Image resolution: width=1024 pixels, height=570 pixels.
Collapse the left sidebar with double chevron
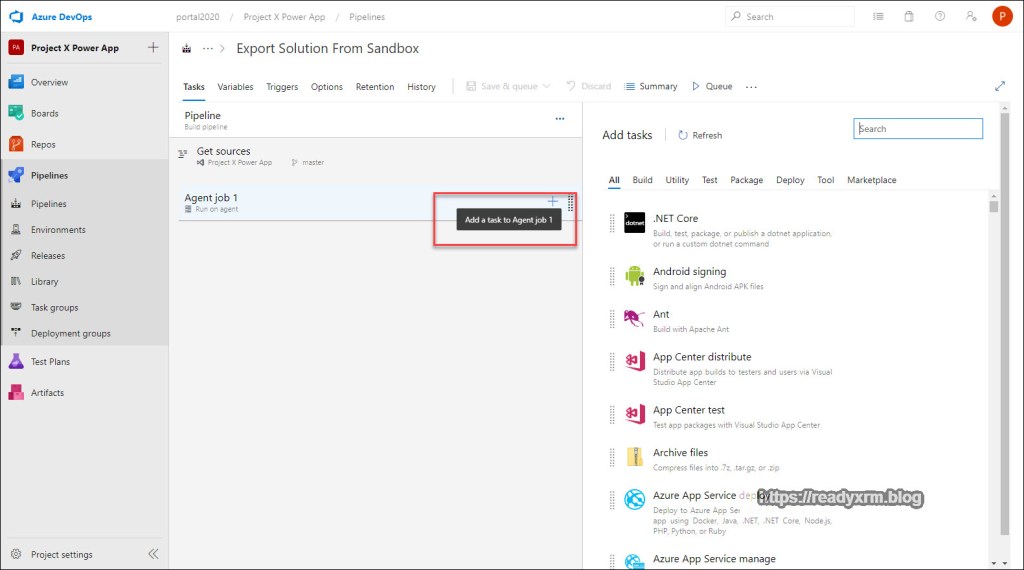[x=153, y=554]
